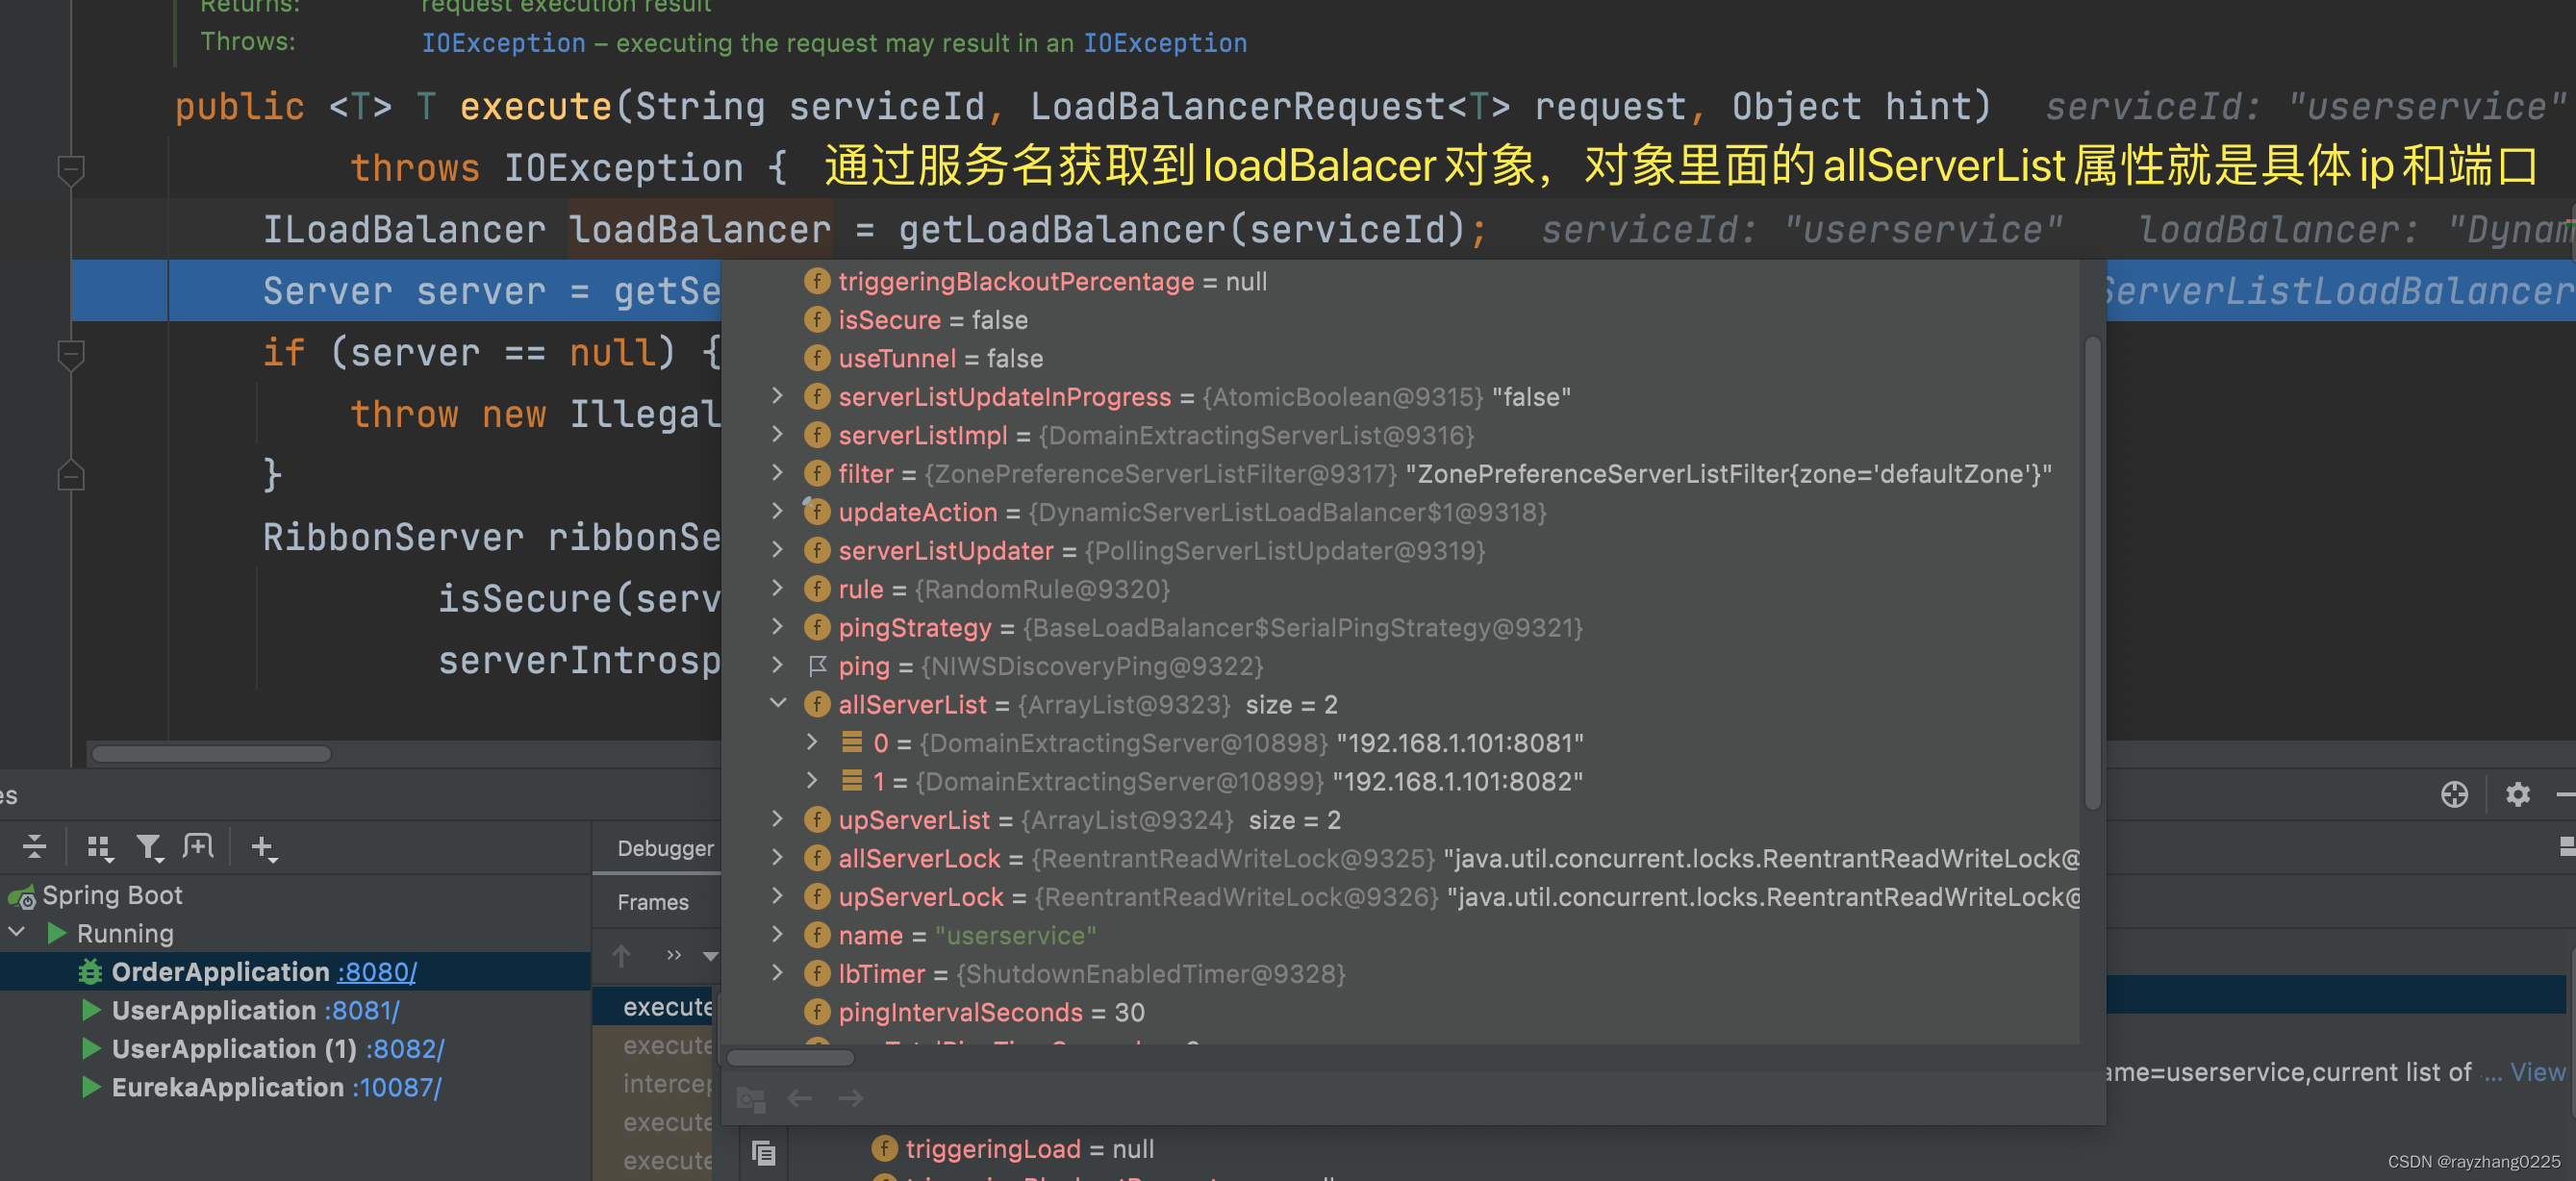Click the plus Add Service icon
The width and height of the screenshot is (2576, 1181).
point(263,848)
